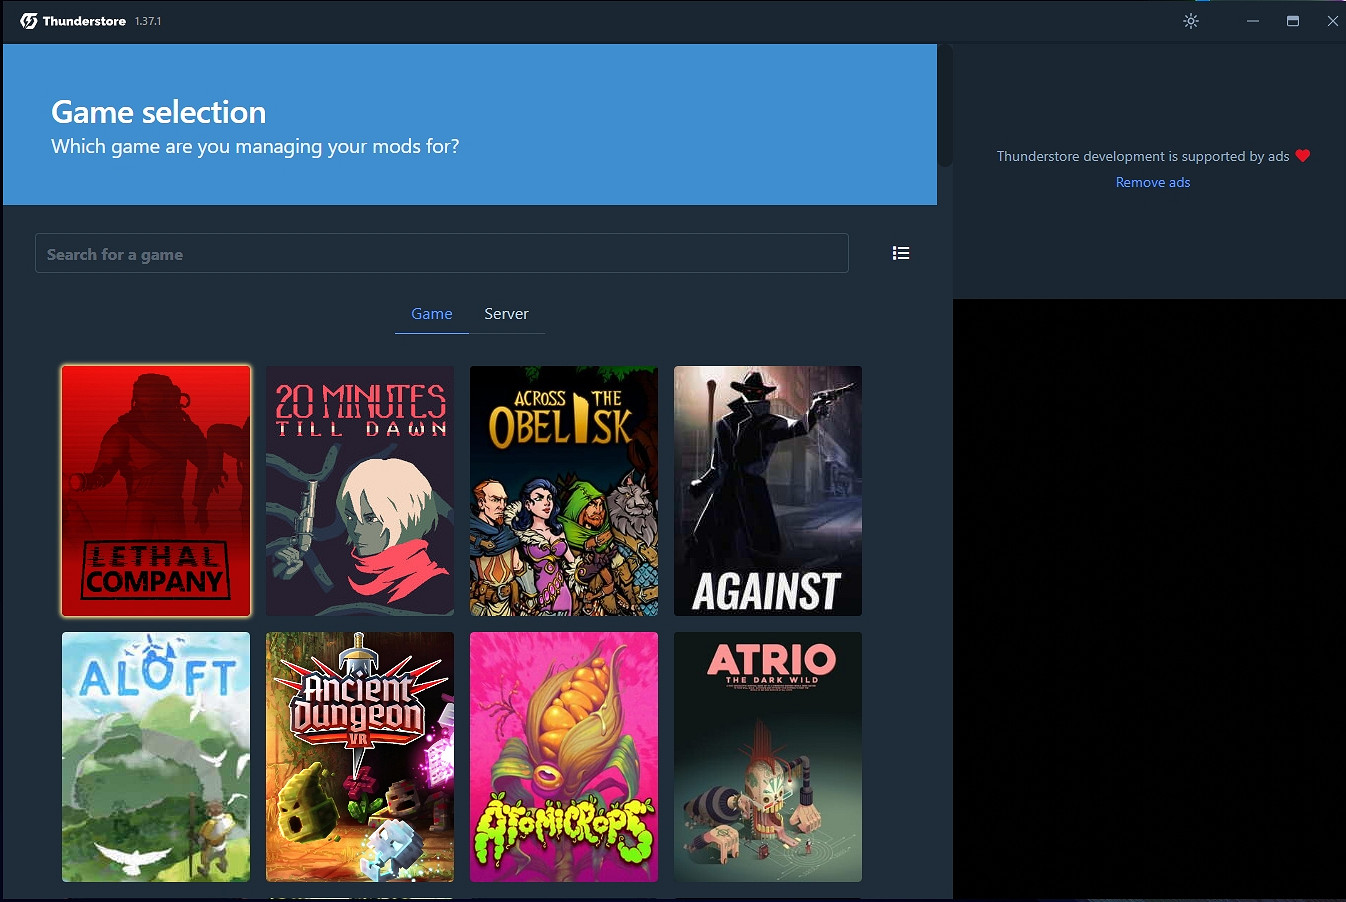Image resolution: width=1346 pixels, height=902 pixels.
Task: Open the Aloft game tile
Action: tap(156, 756)
